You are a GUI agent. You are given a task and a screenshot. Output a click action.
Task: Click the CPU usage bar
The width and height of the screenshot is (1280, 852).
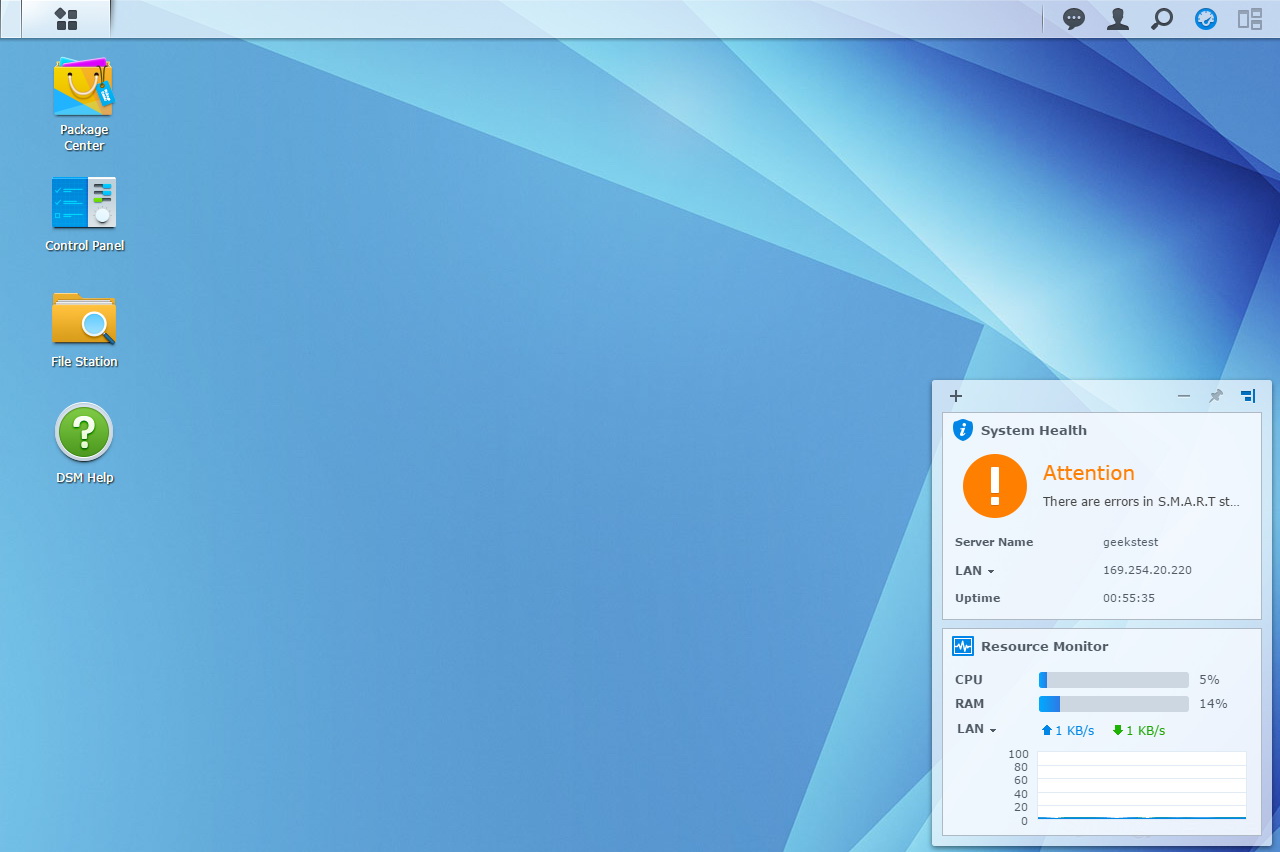tap(1113, 680)
